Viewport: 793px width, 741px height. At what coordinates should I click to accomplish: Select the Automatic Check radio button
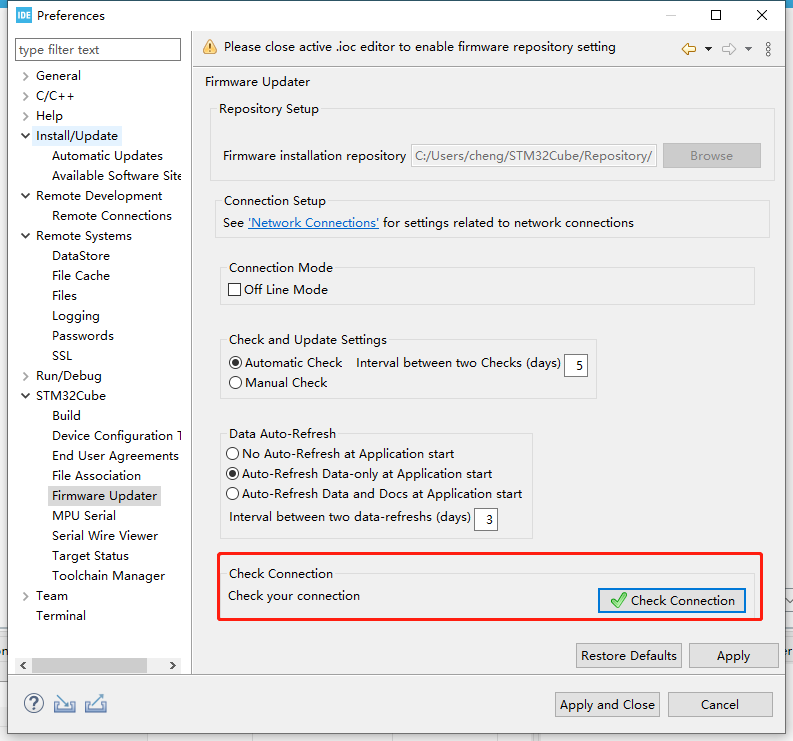(x=235, y=363)
